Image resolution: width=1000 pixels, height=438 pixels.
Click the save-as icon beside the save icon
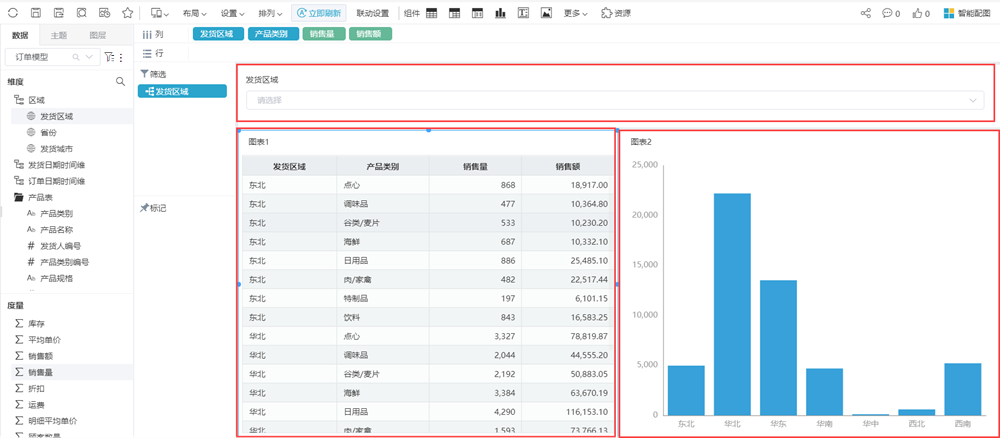59,13
